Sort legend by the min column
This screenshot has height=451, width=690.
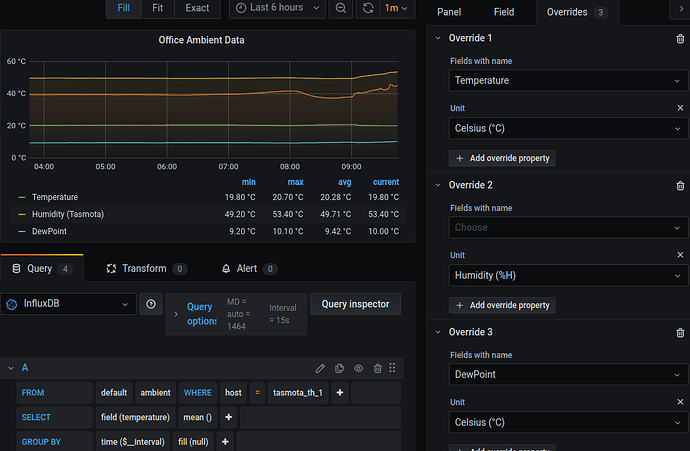[249, 182]
